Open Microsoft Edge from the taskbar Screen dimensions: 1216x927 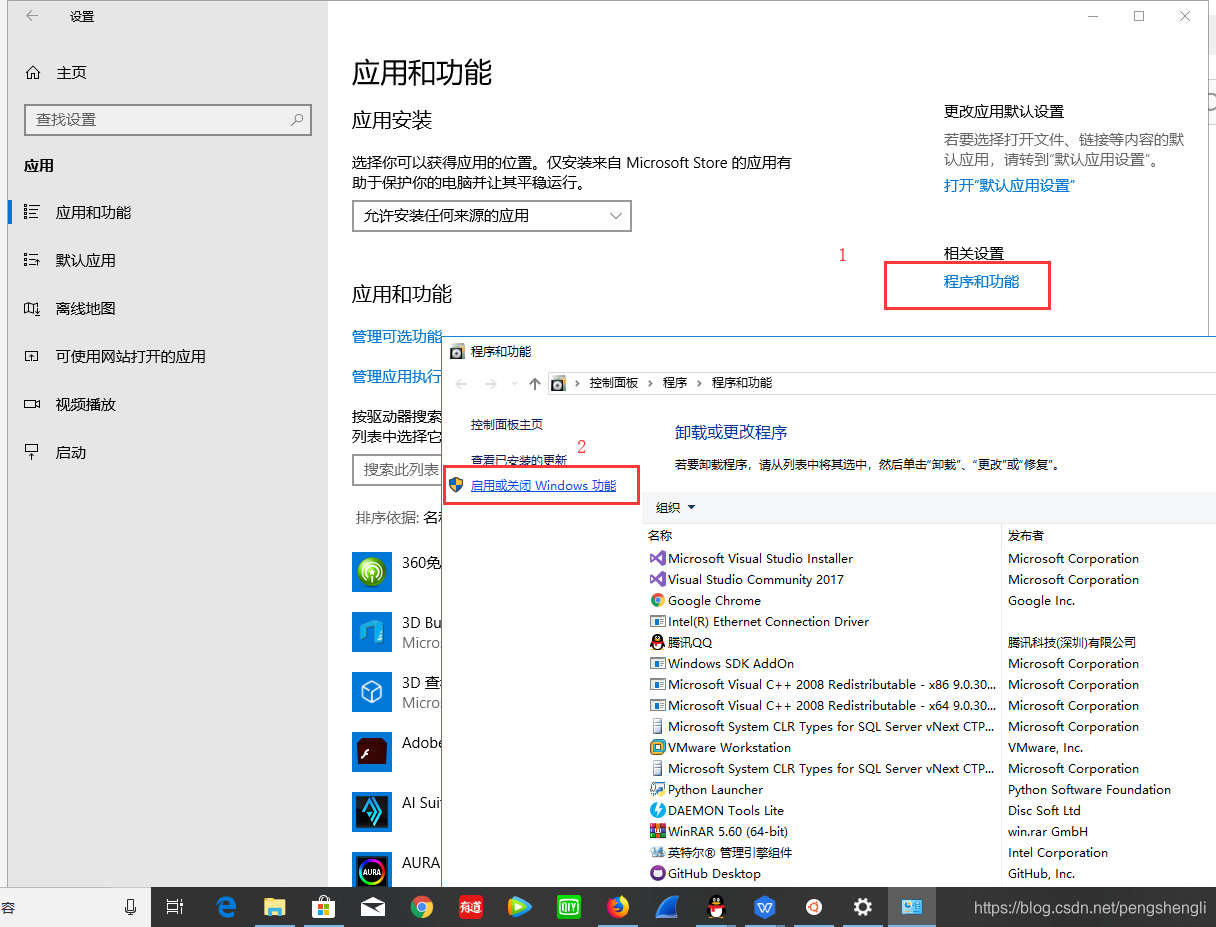[x=226, y=907]
